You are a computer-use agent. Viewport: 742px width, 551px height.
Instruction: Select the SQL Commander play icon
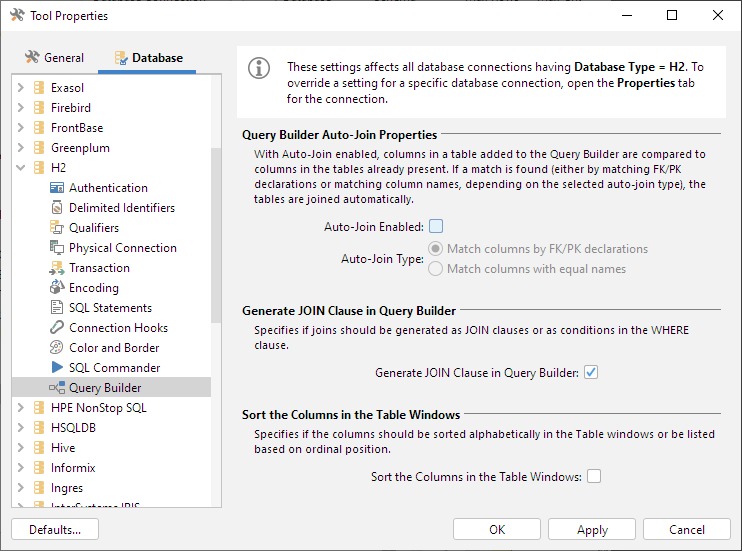click(57, 368)
